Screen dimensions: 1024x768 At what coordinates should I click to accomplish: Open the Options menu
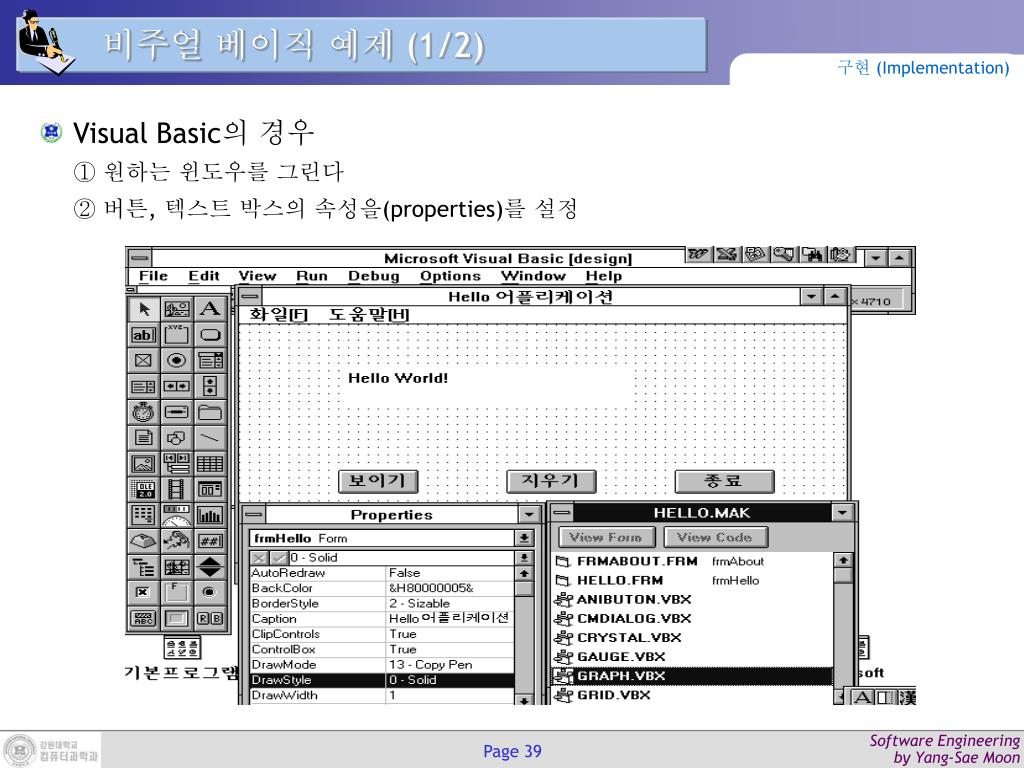click(x=450, y=276)
